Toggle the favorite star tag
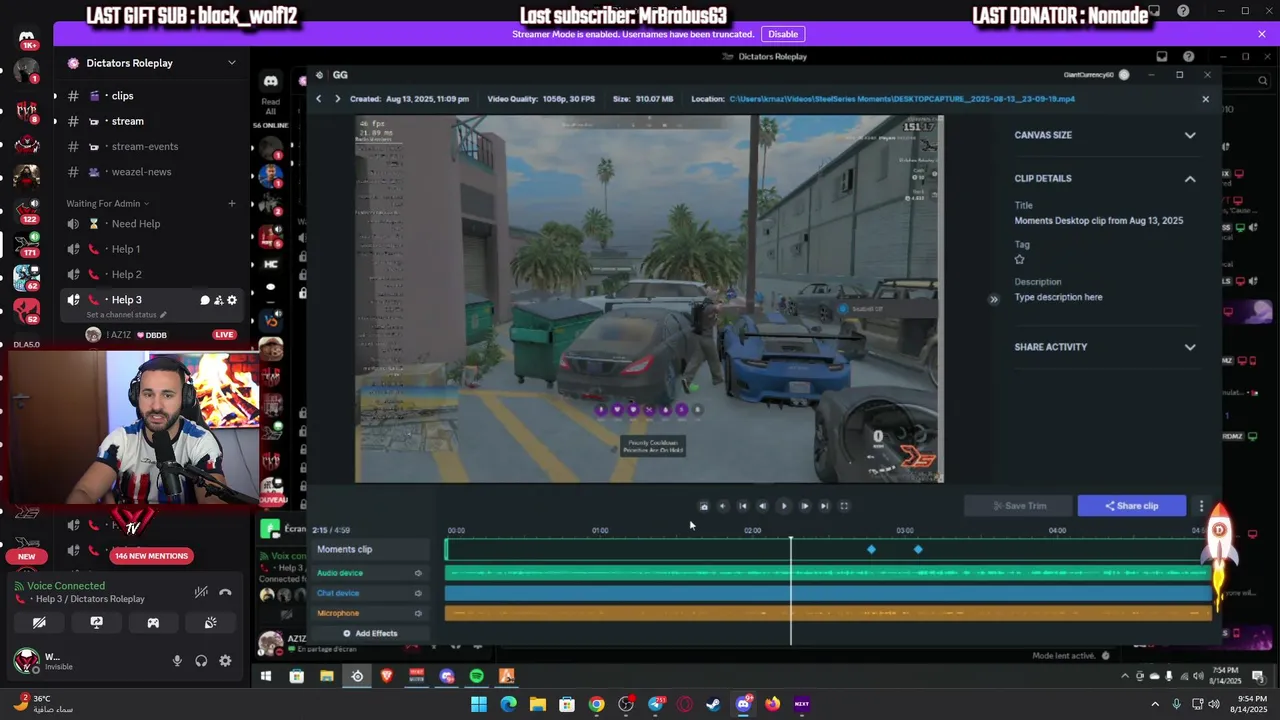Image resolution: width=1280 pixels, height=720 pixels. tap(1020, 260)
